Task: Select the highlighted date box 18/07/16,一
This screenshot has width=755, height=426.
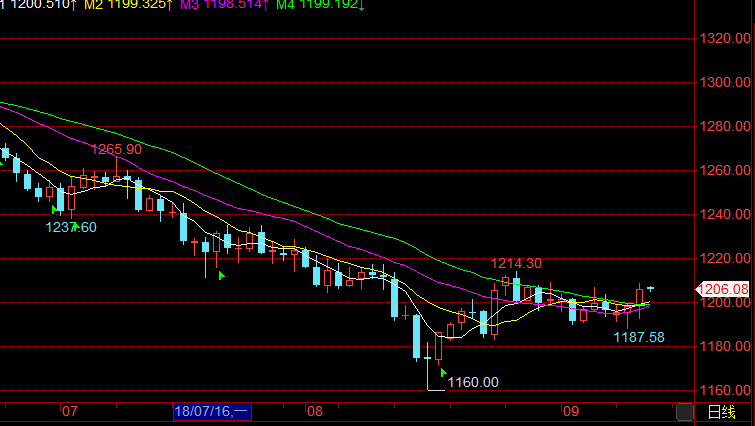Action: [212, 412]
